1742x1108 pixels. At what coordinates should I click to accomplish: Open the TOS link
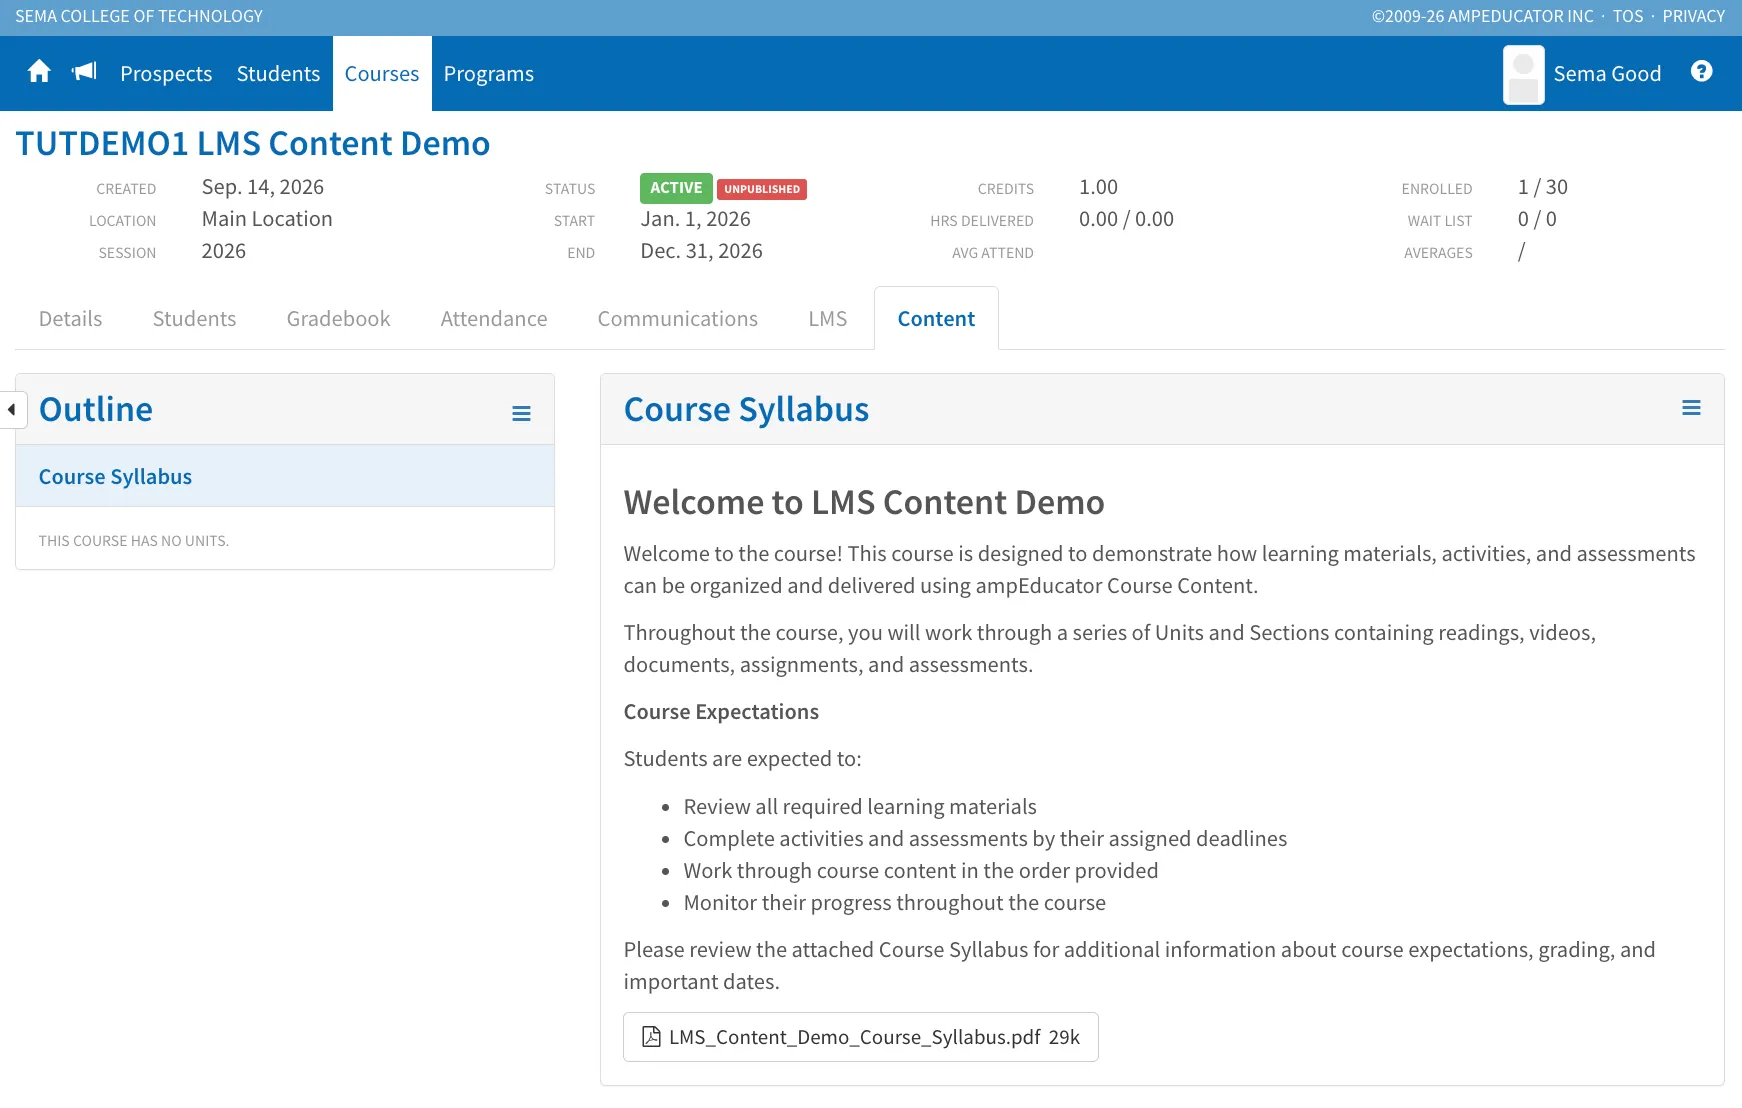1628,16
